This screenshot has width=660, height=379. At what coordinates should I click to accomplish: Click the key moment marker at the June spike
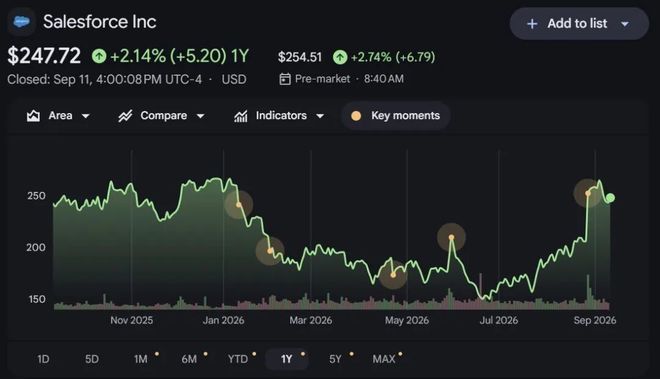point(451,238)
